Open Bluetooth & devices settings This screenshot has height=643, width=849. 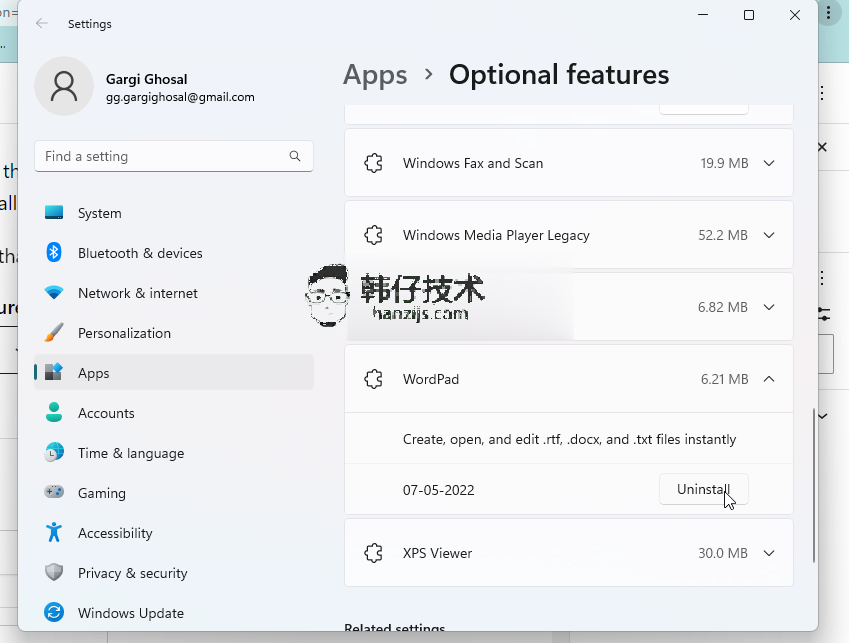(174, 253)
